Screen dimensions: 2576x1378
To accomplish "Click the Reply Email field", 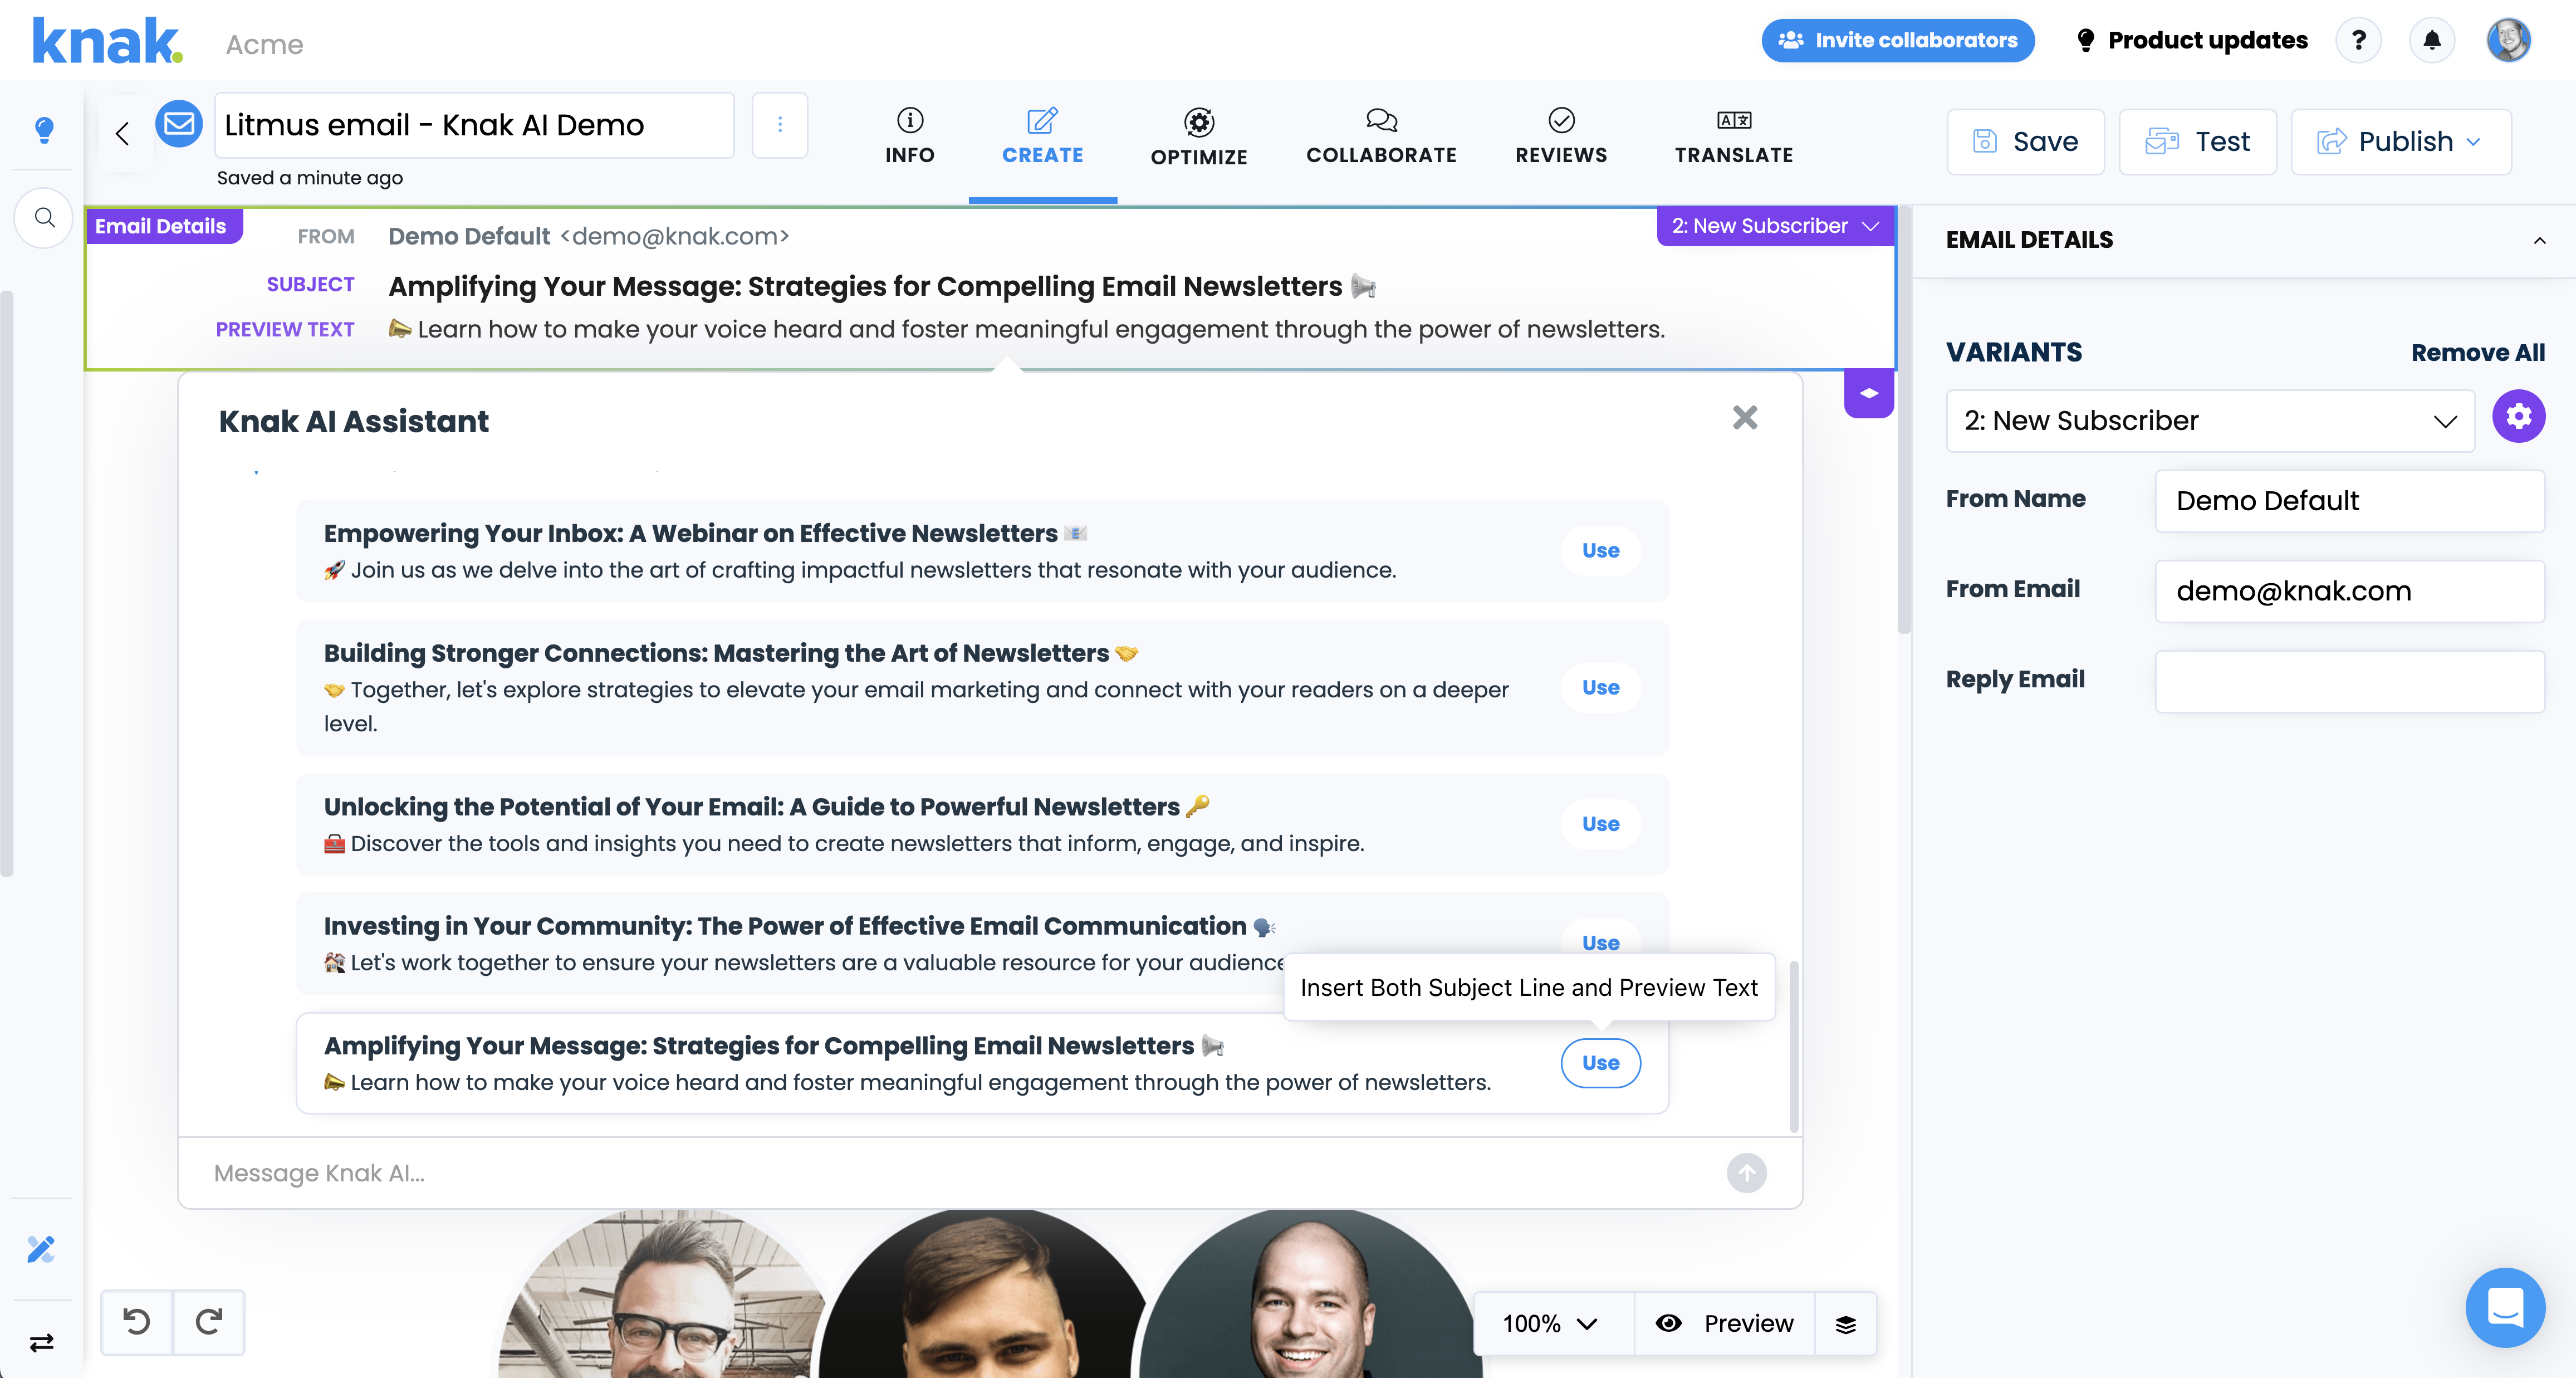I will coord(2350,681).
